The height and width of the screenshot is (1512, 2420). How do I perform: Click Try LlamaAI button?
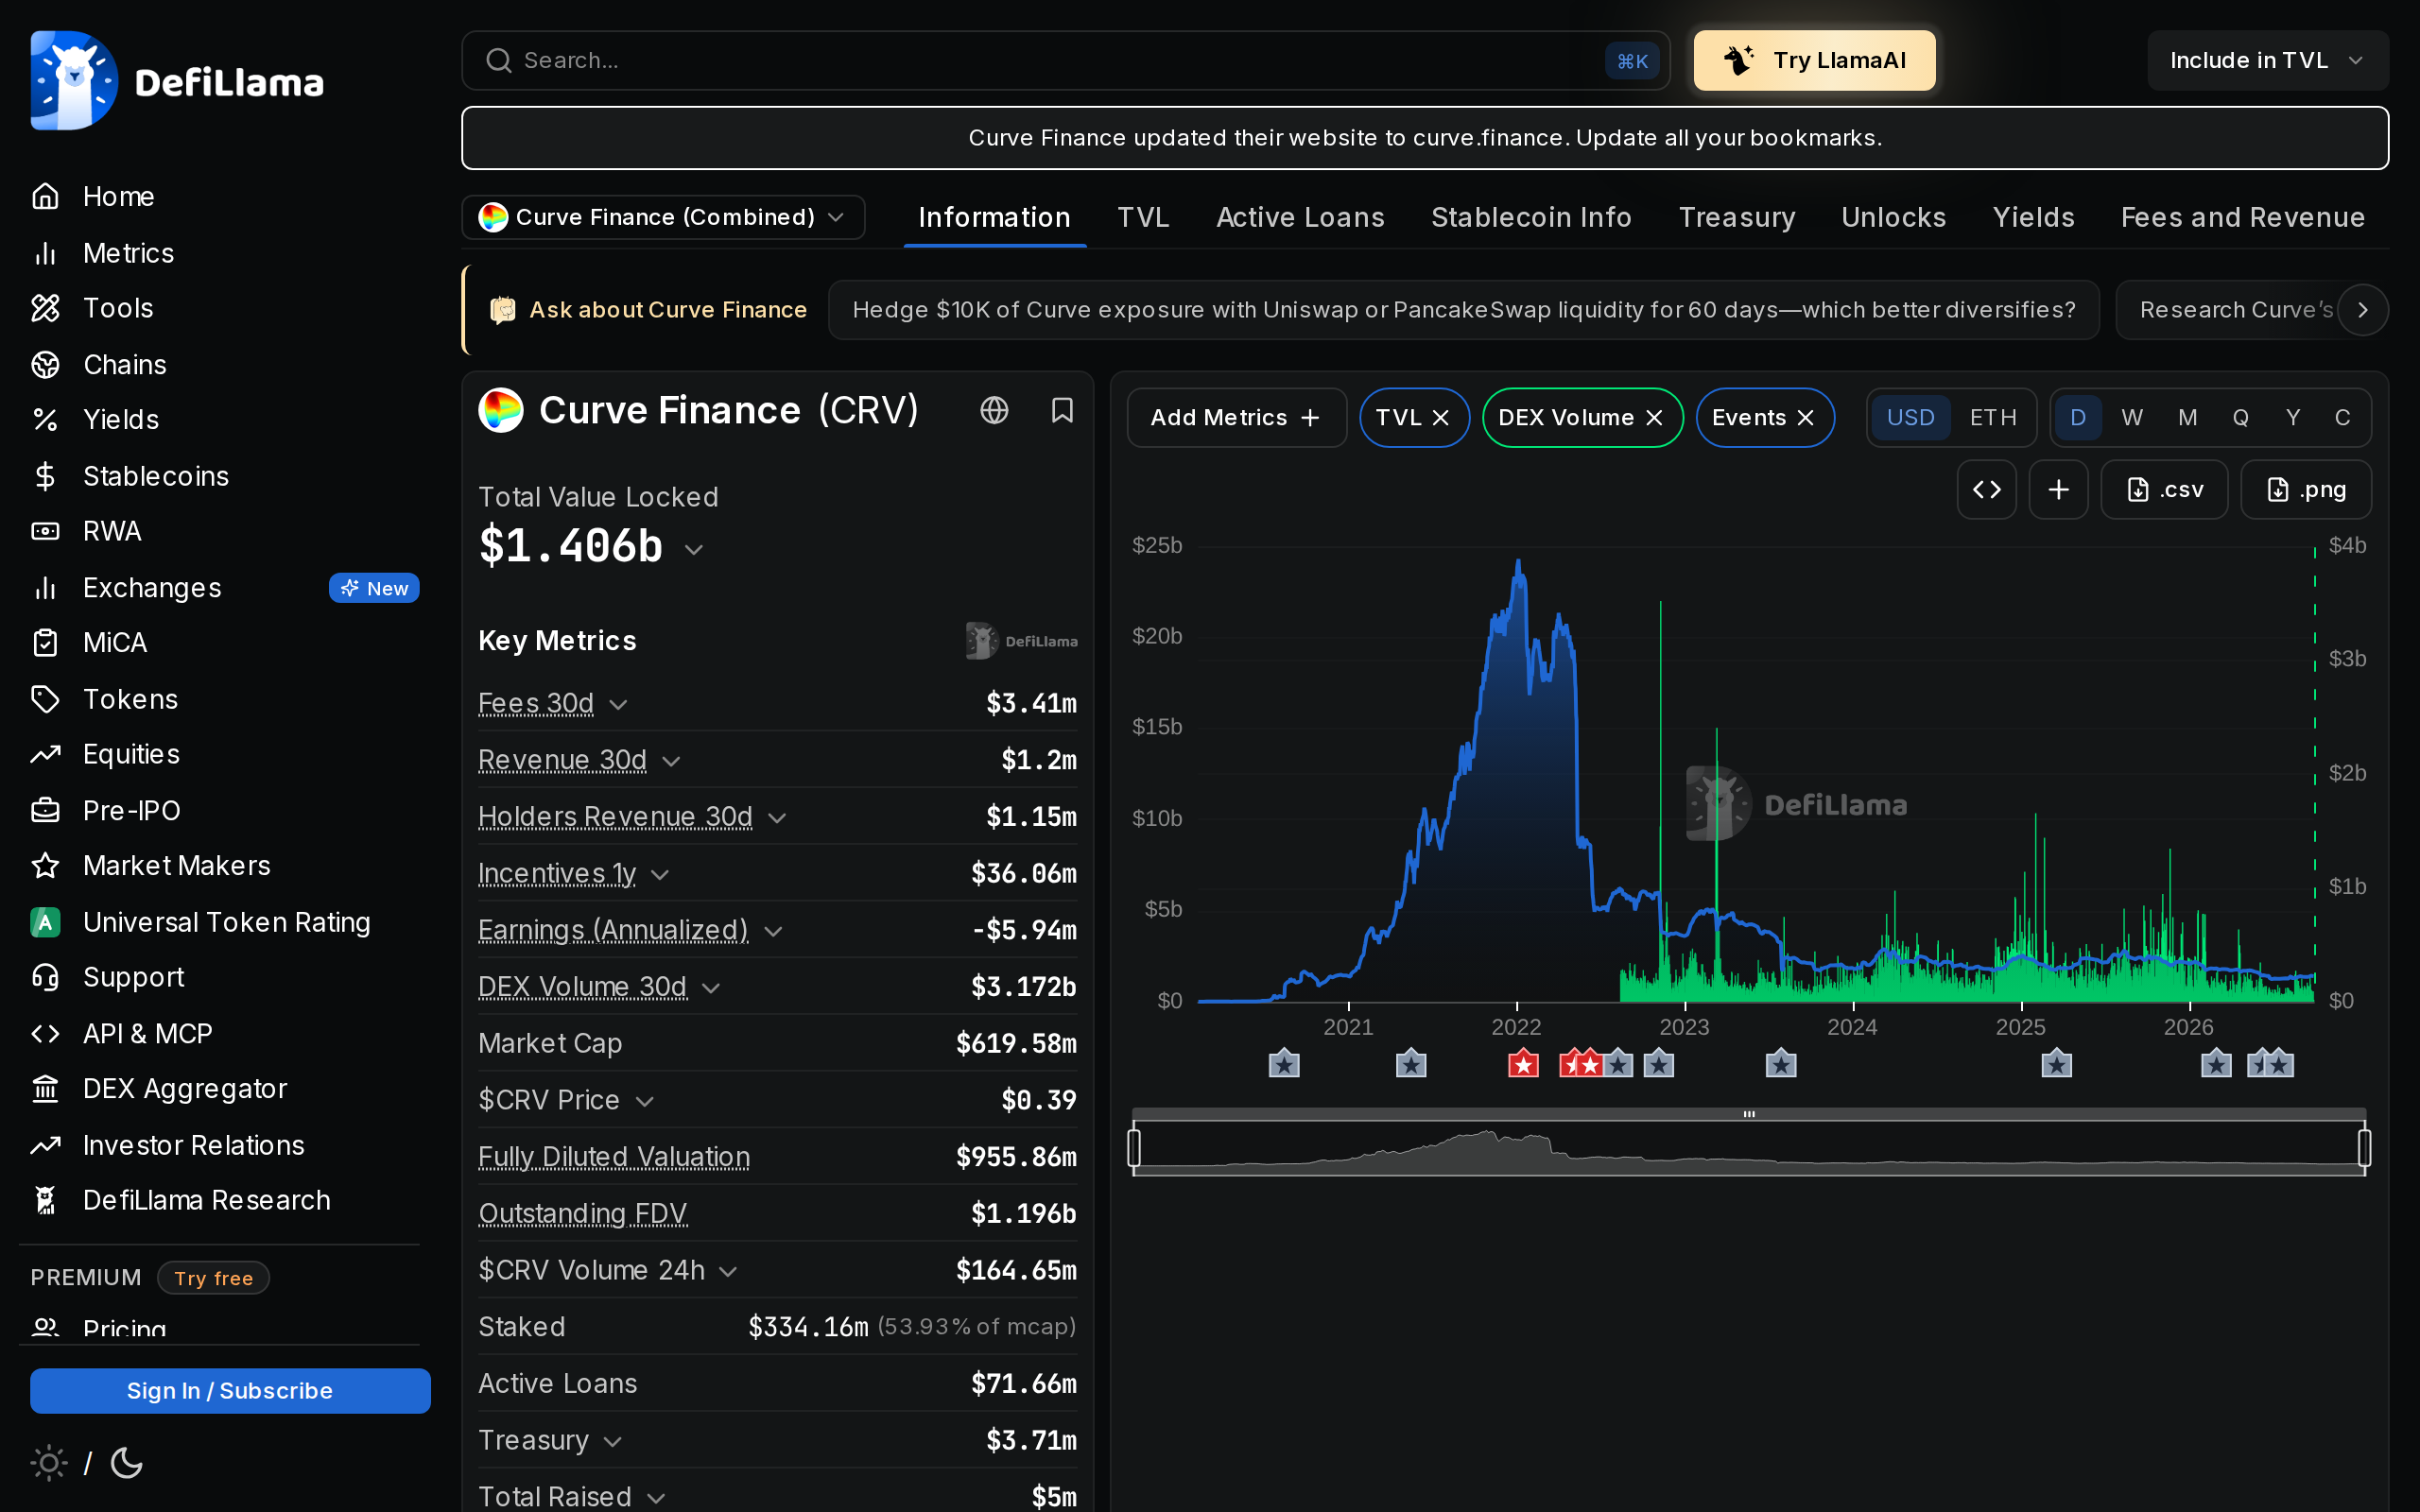[x=1814, y=61]
